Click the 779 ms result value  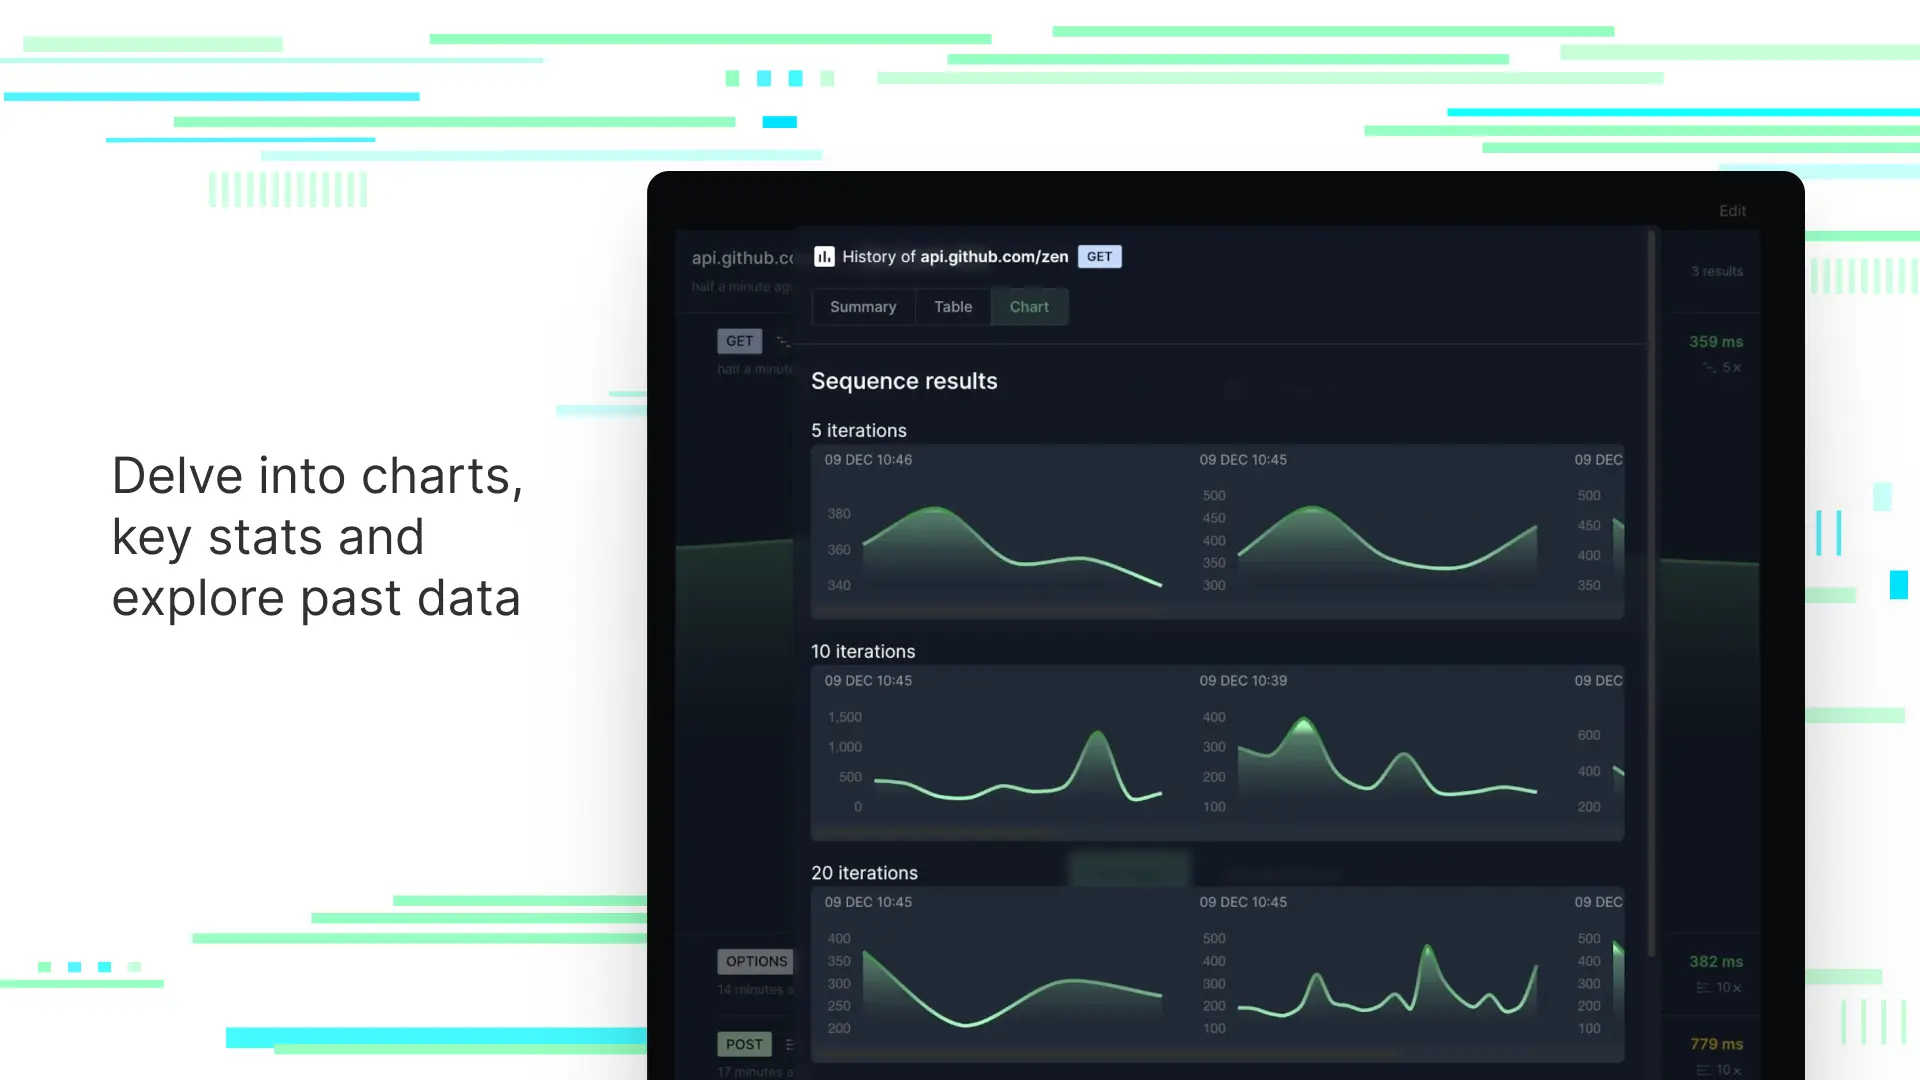[x=1716, y=1044]
